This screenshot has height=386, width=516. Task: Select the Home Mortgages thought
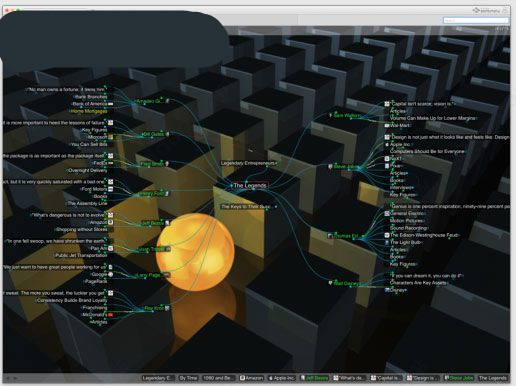tap(89, 111)
